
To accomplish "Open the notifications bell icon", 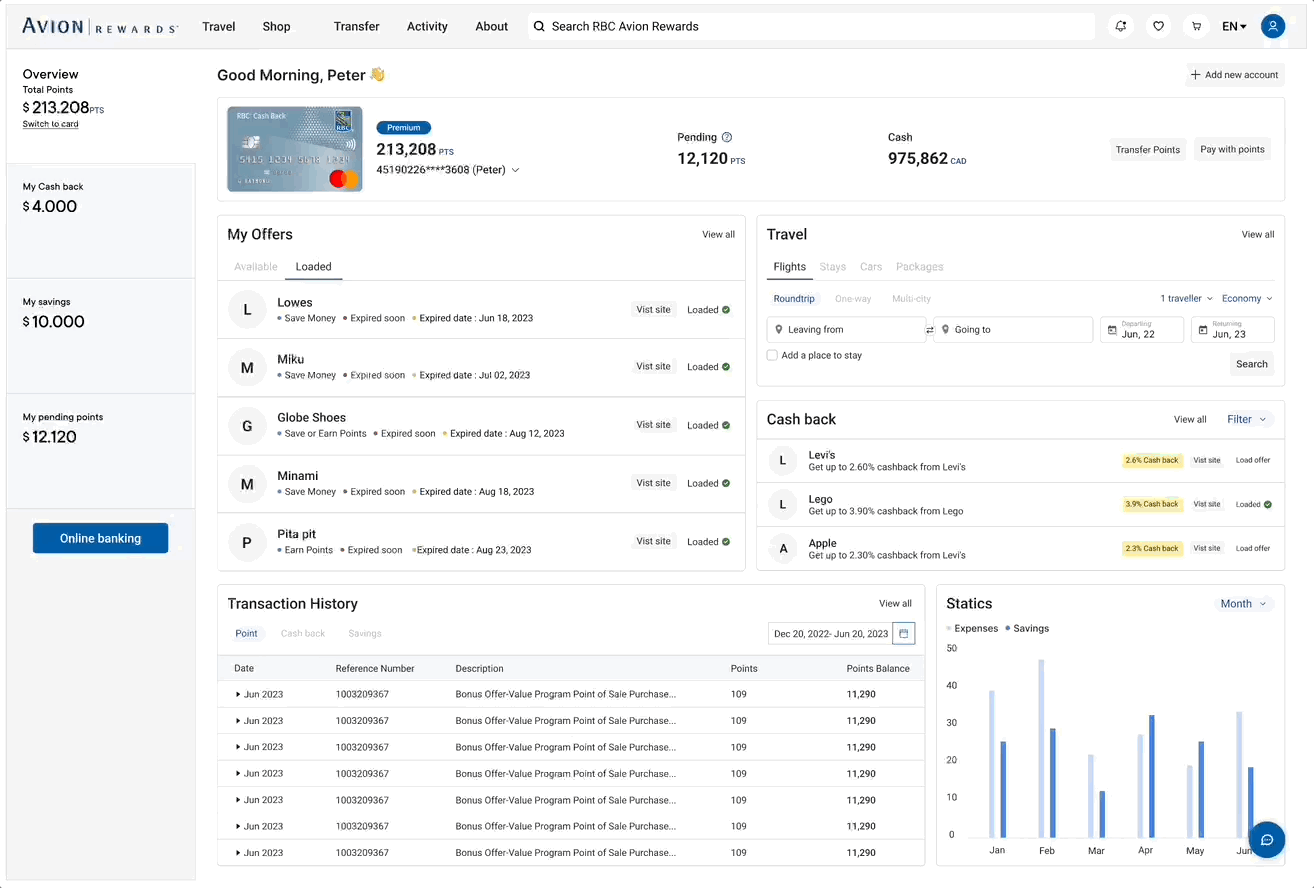I will tap(1121, 27).
